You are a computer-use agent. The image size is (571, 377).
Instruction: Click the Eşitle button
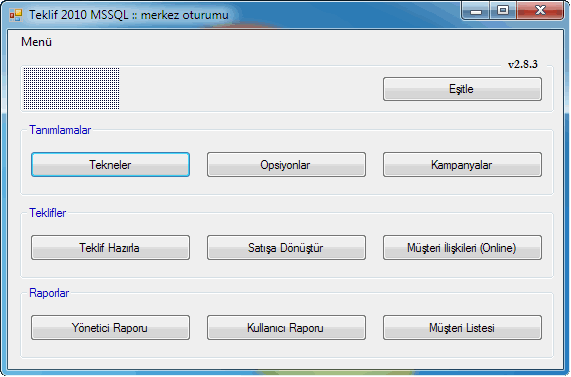462,89
